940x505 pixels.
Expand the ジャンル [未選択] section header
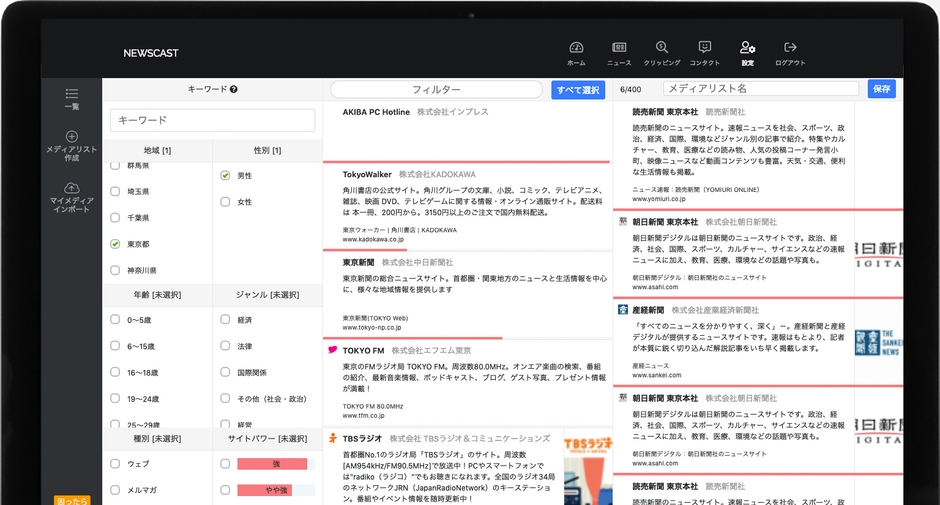point(267,295)
